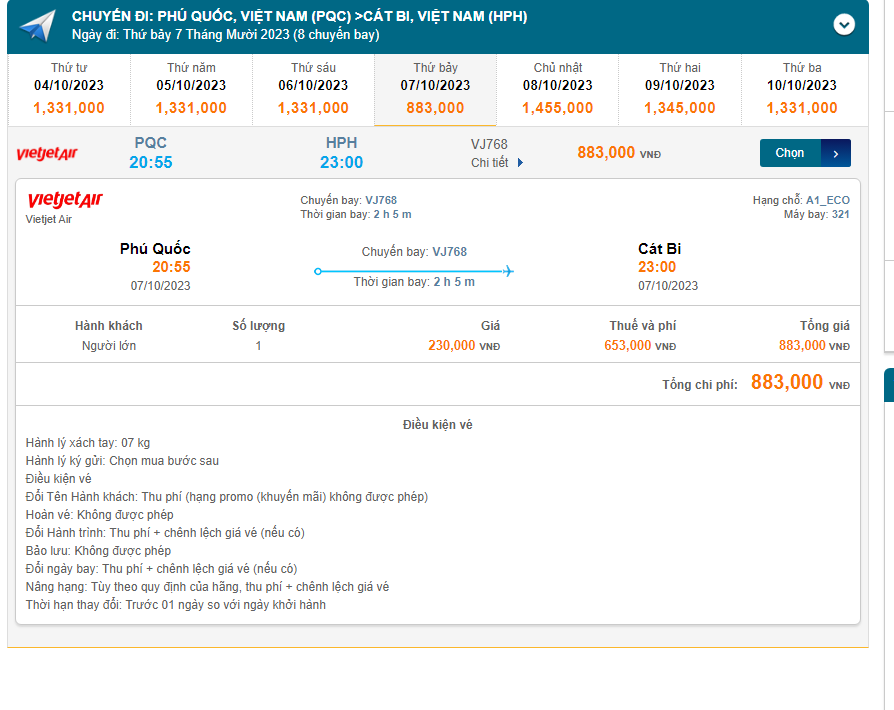The image size is (894, 710).
Task: Switch to Thứ sáu 06/10/2023 date tab
Action: 313,88
